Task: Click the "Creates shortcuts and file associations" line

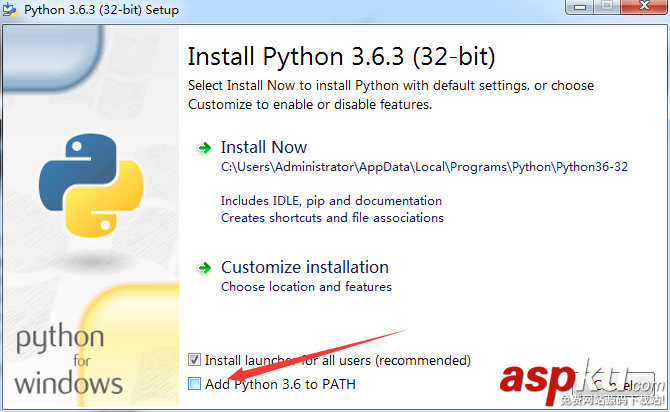Action: point(332,217)
